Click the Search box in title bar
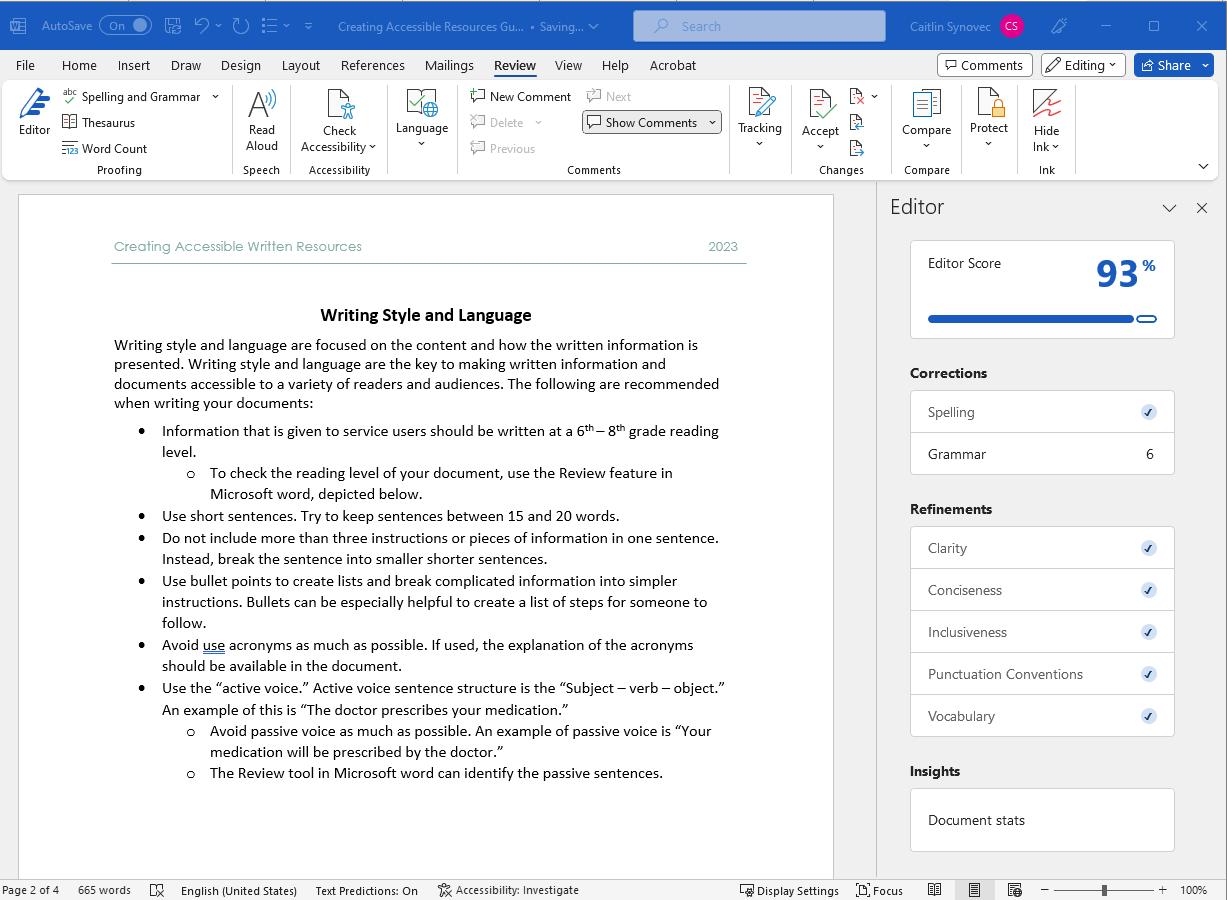The width and height of the screenshot is (1227, 900). pyautogui.click(x=759, y=26)
